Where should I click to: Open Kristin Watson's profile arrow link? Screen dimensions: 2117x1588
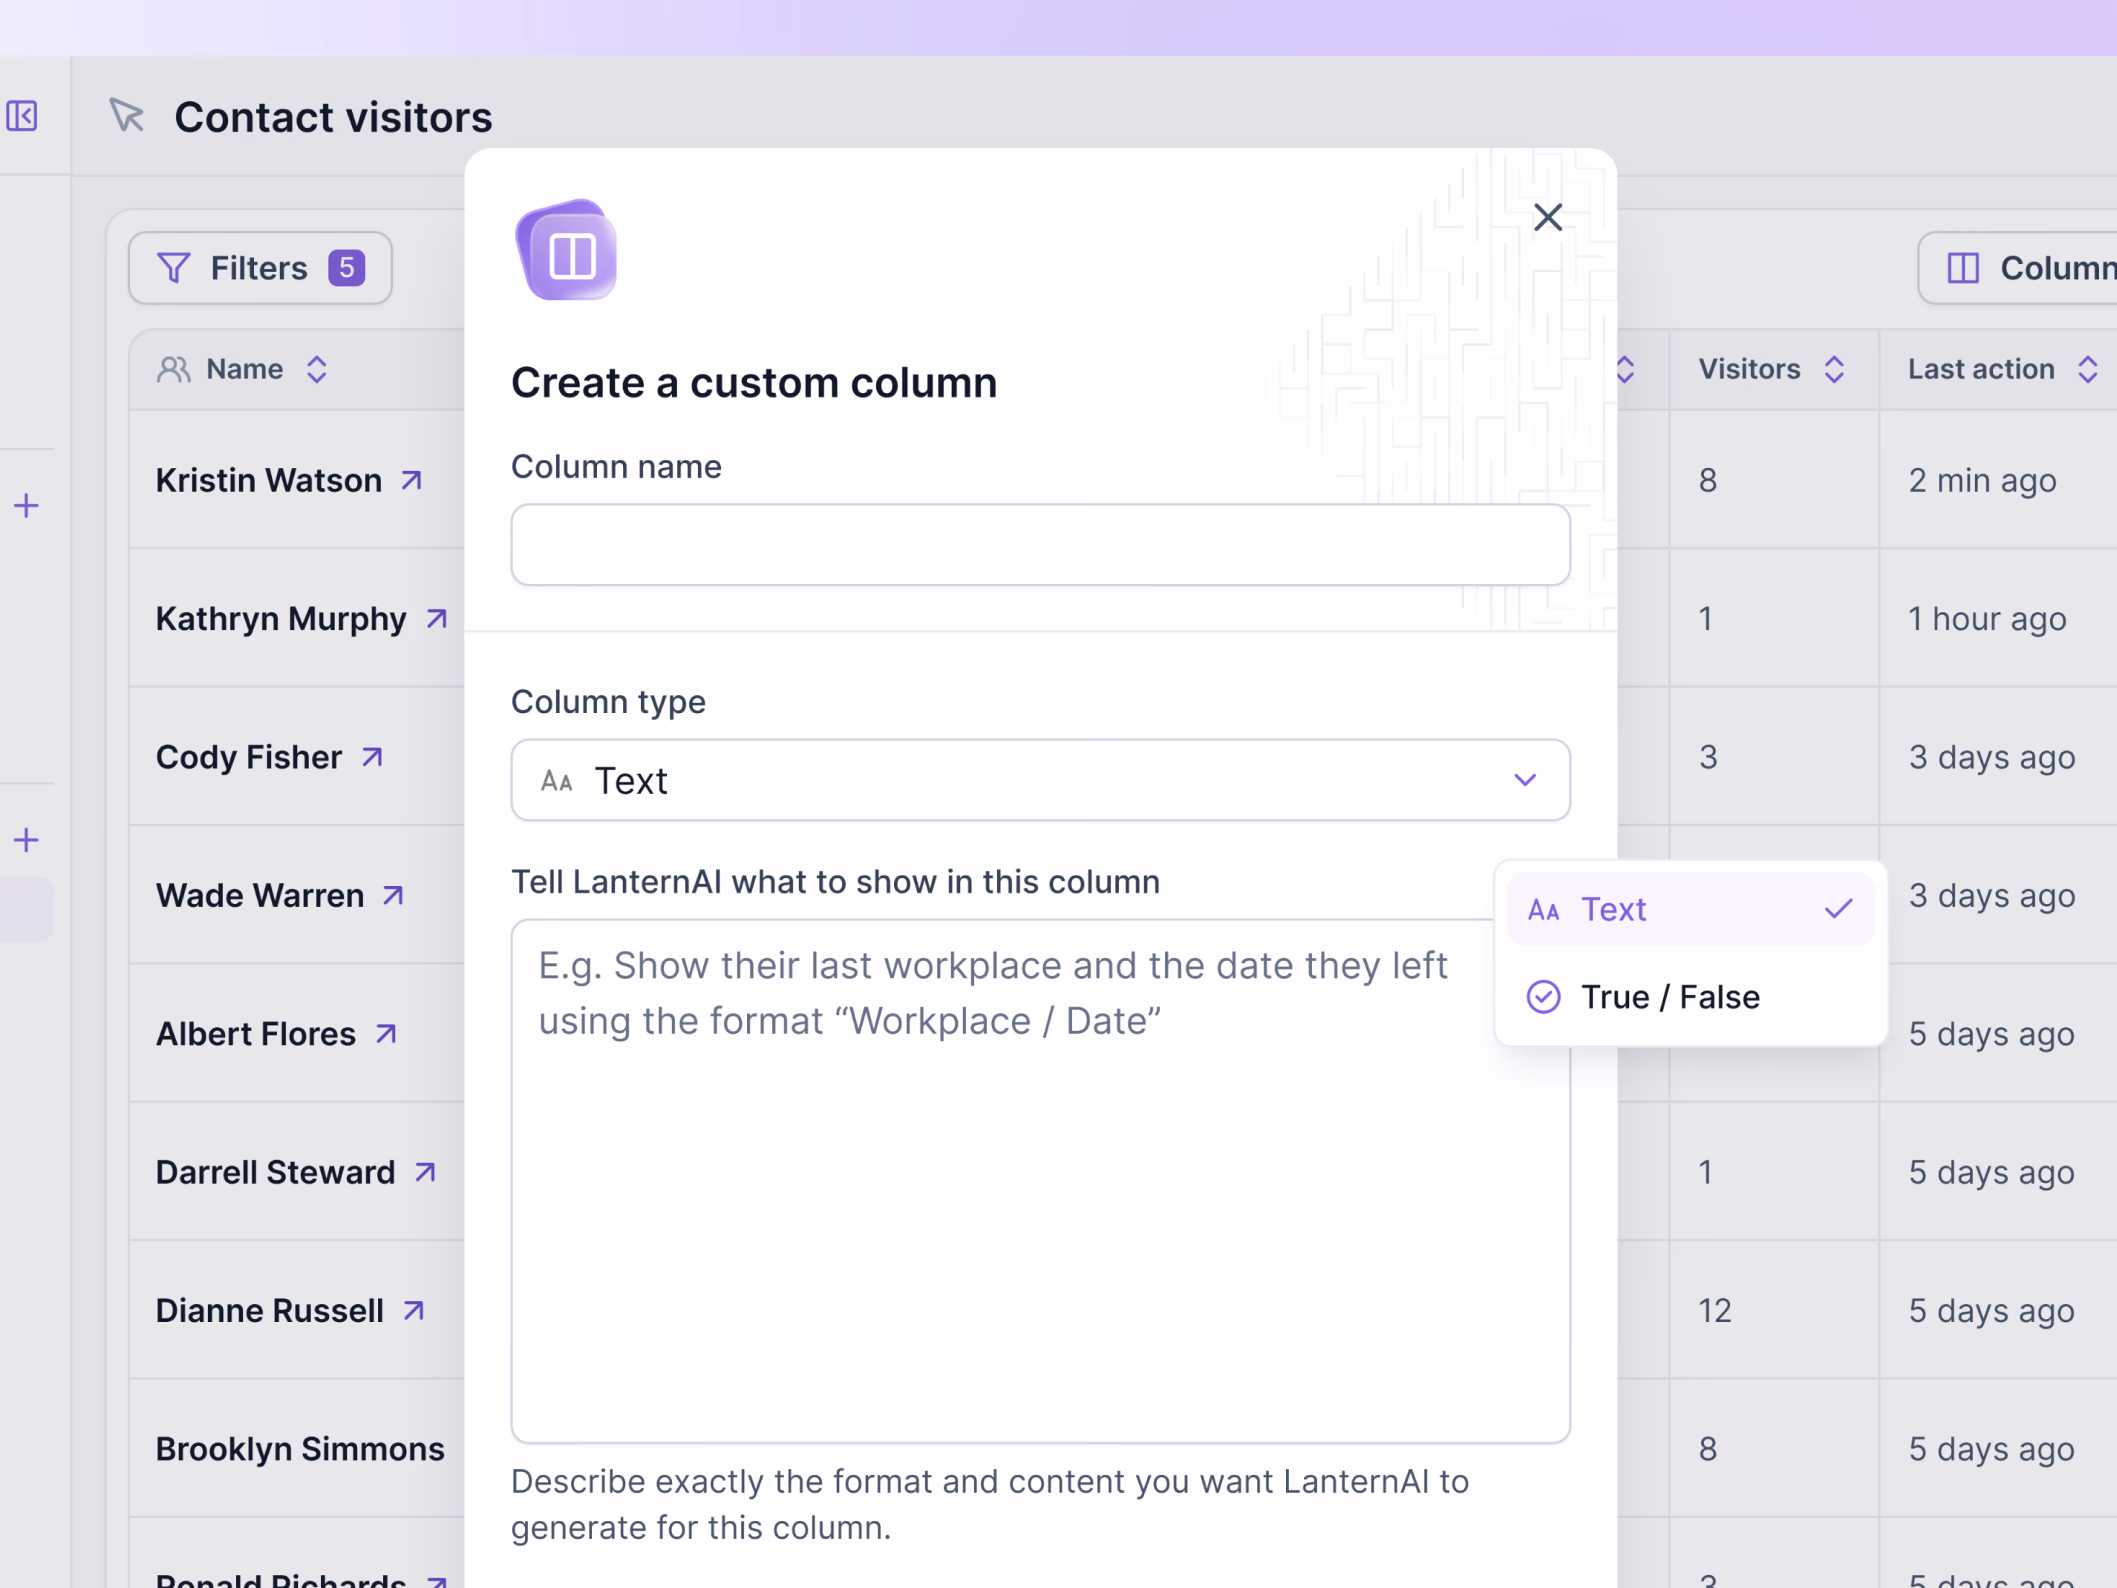click(412, 481)
